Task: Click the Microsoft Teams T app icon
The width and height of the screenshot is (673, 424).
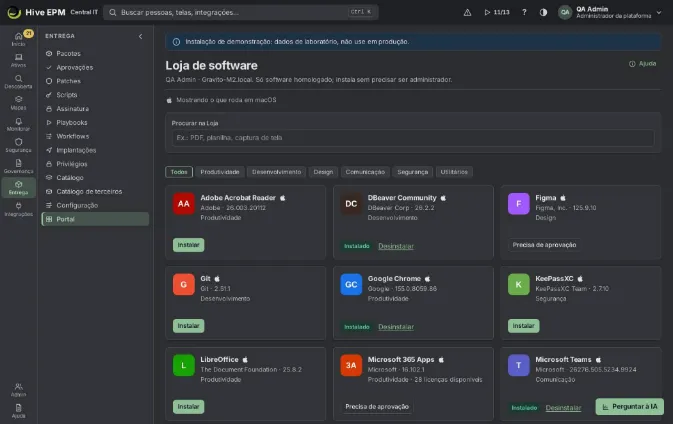Action: (x=518, y=365)
